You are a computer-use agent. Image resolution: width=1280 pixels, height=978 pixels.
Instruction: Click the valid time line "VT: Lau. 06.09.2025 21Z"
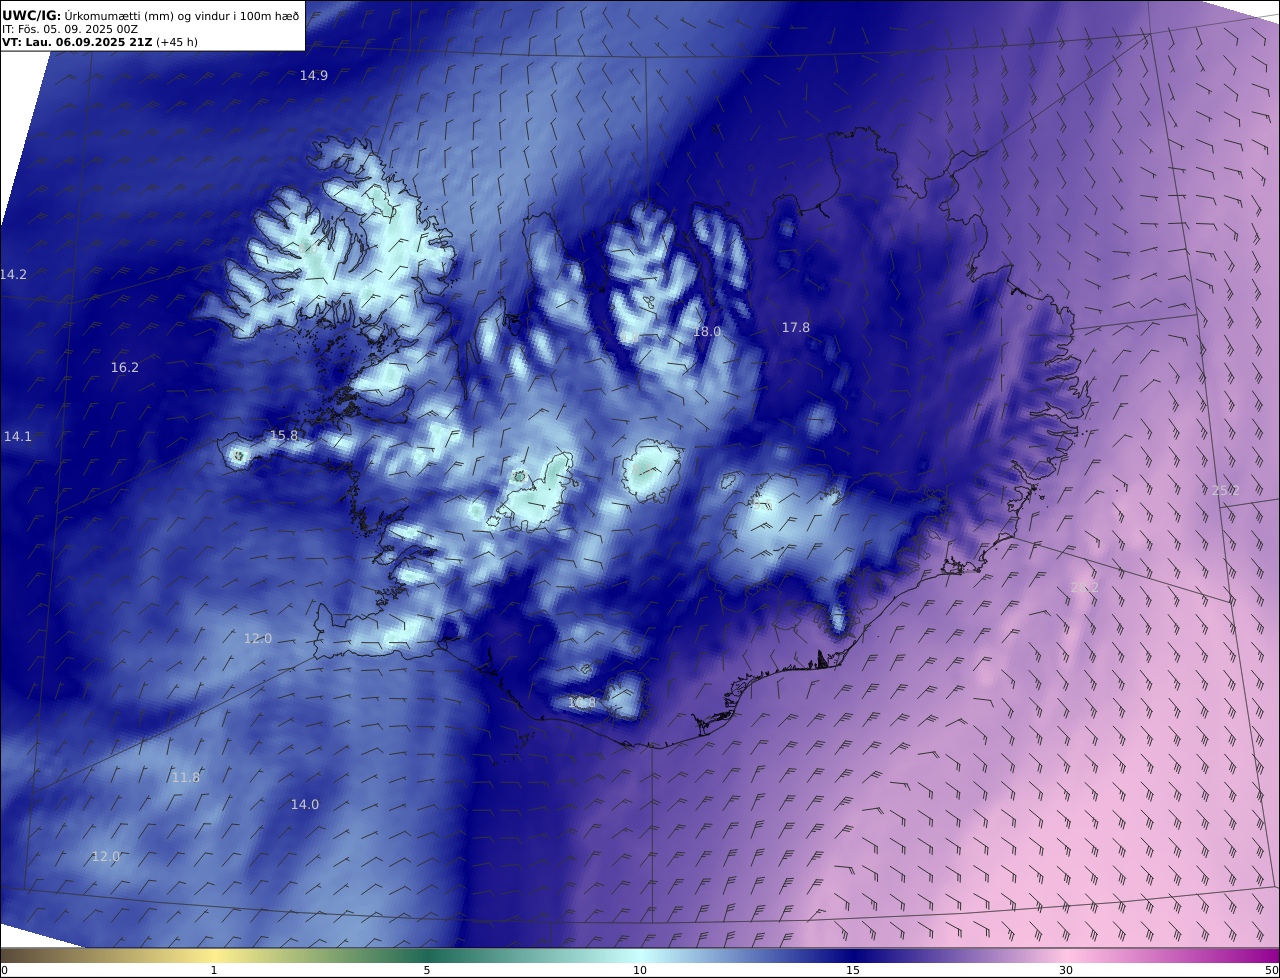coord(77,42)
